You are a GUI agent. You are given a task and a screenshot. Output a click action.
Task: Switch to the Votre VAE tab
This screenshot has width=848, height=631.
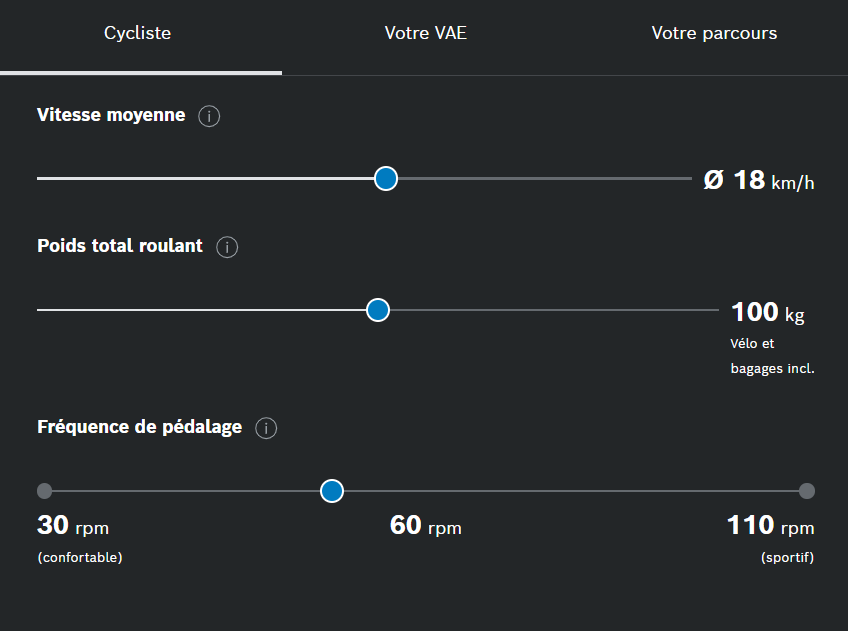pos(426,33)
